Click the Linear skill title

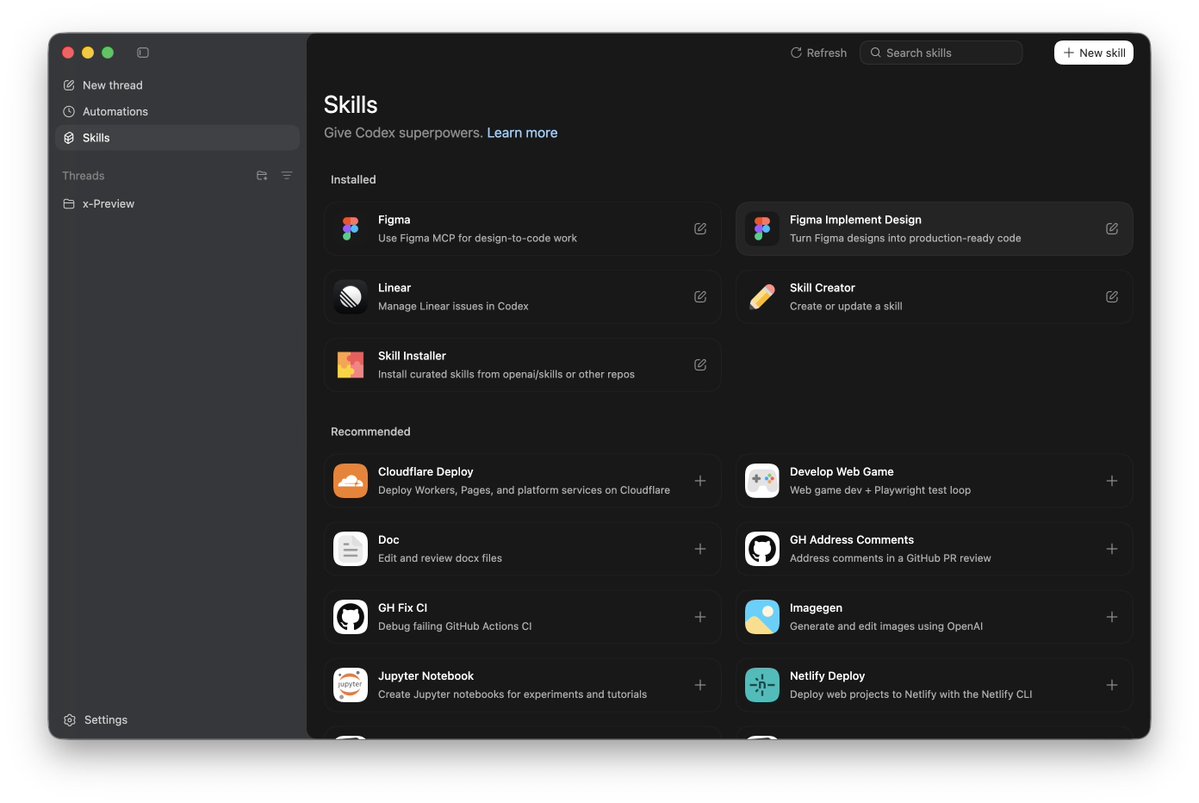point(395,288)
